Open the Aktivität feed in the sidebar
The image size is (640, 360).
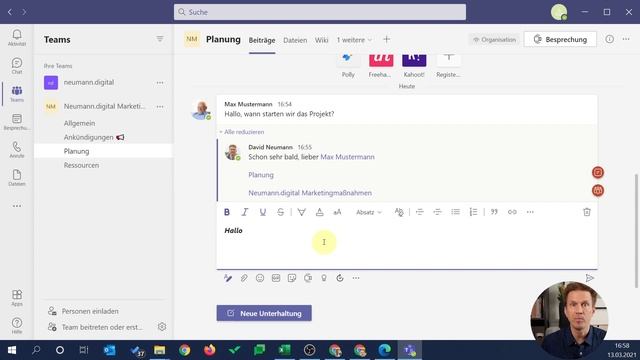tap(17, 38)
